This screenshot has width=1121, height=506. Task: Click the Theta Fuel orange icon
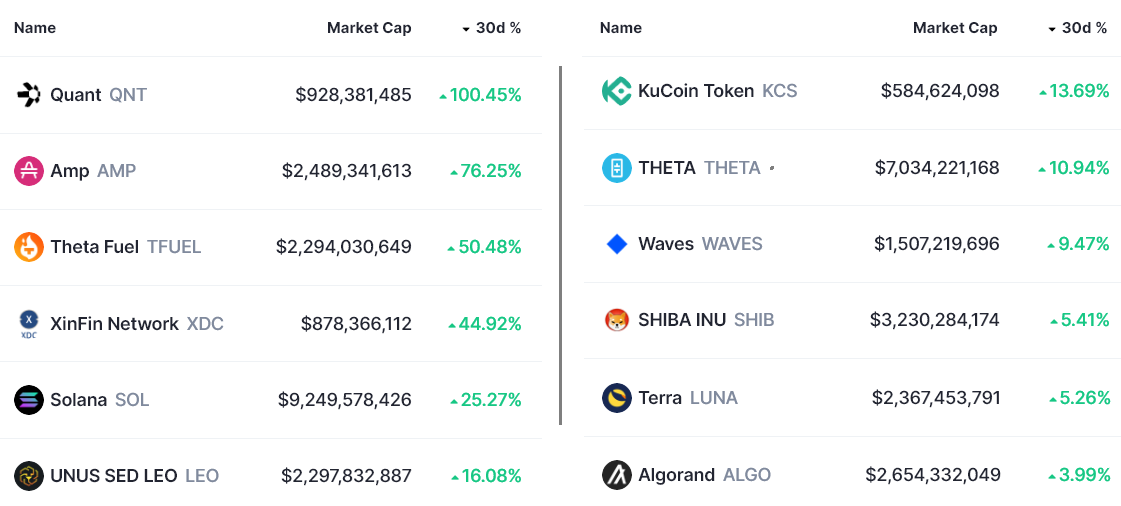coord(29,247)
